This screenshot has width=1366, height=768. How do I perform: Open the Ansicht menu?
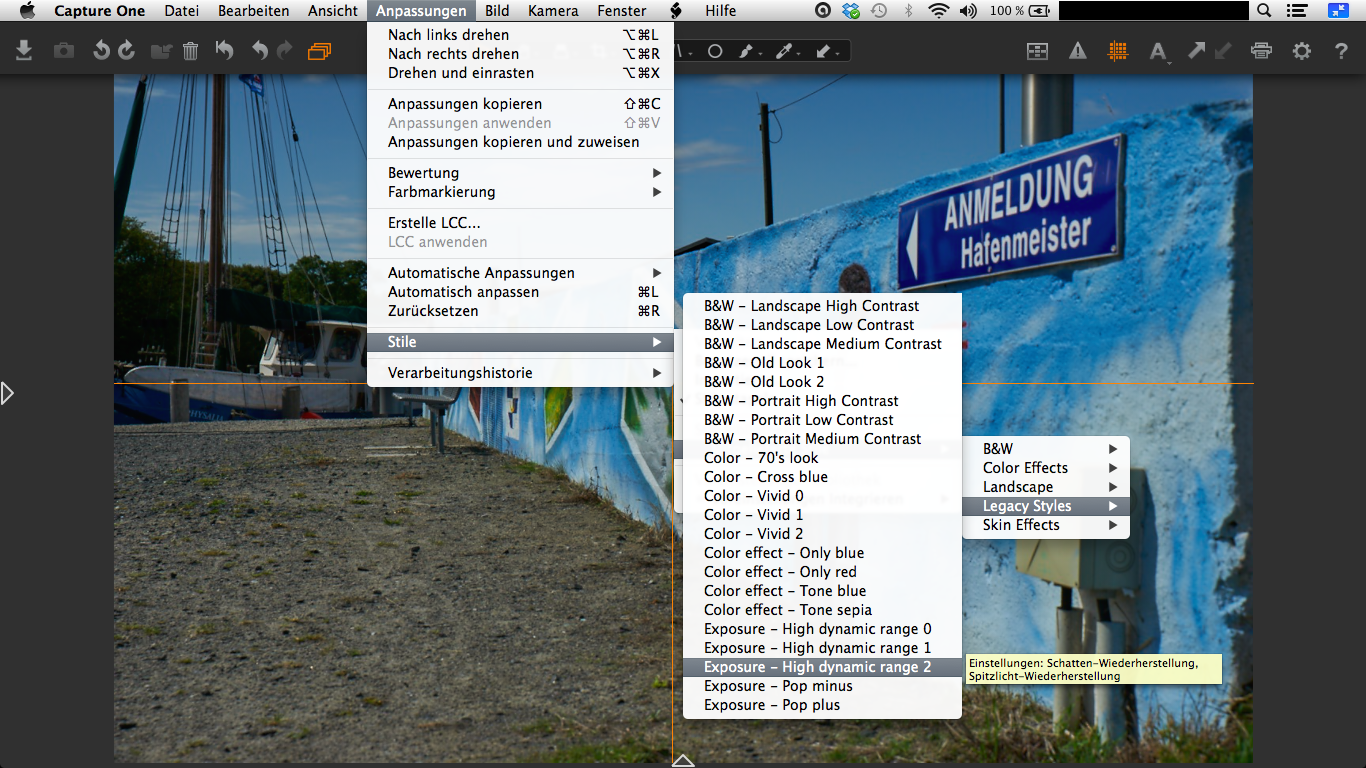pos(333,11)
